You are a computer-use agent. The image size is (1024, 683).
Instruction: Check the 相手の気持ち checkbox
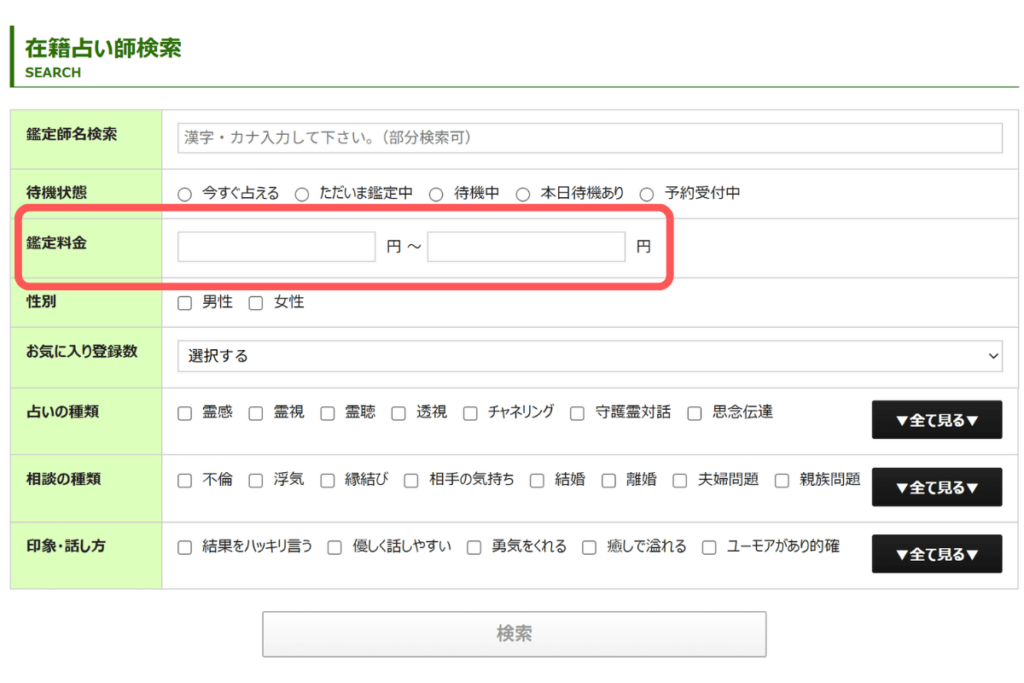410,480
